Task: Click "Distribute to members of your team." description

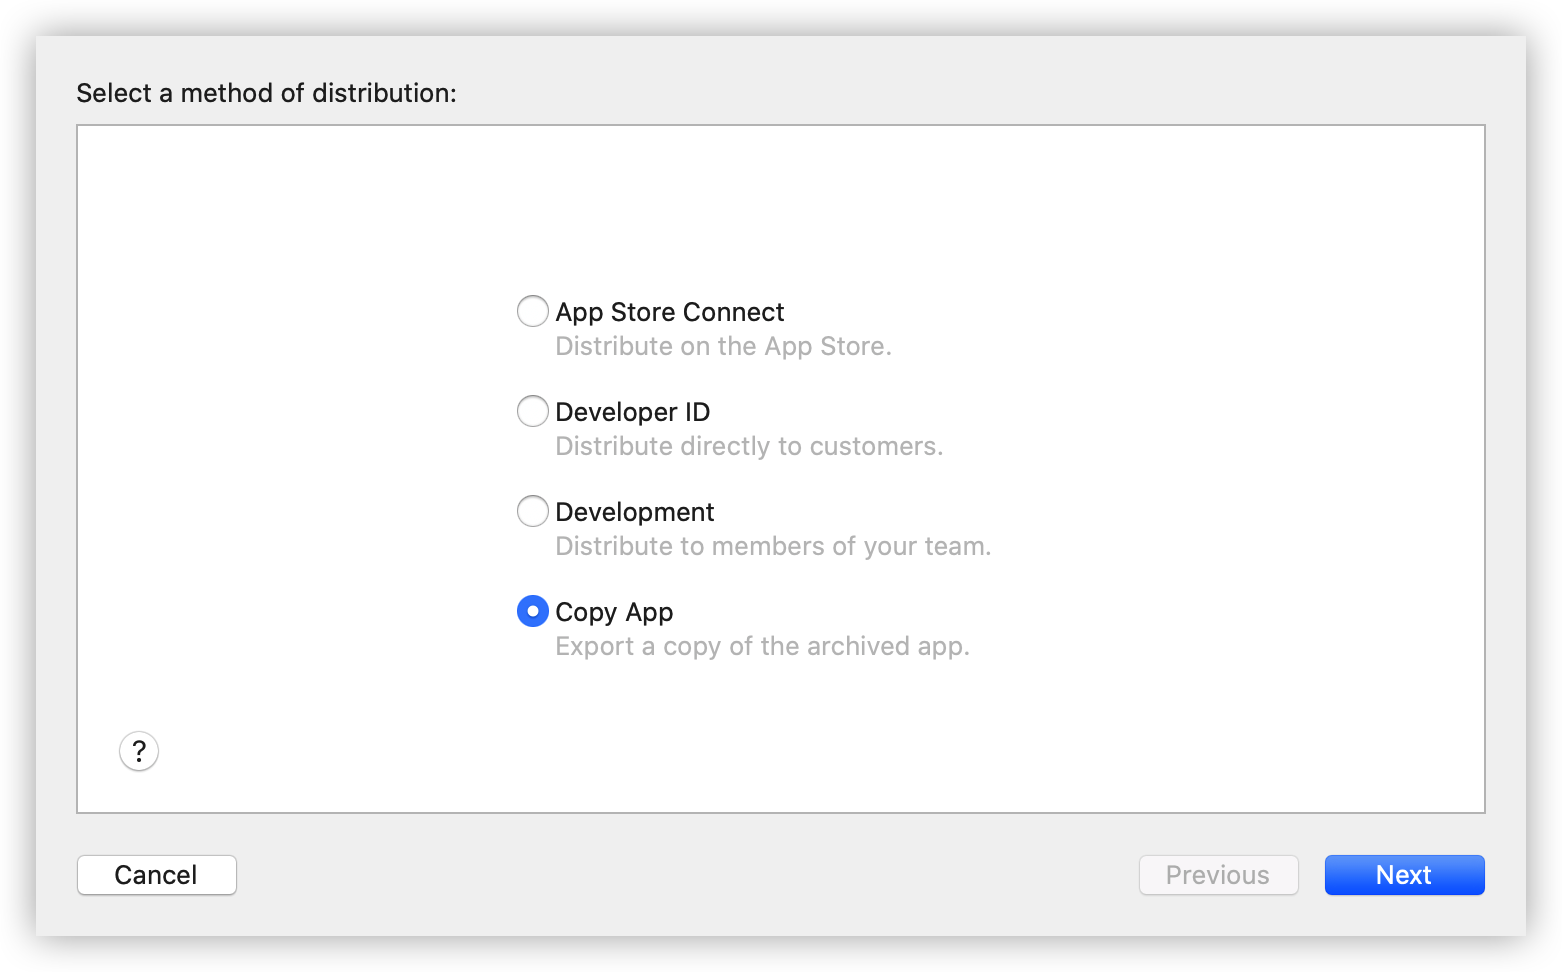Action: click(773, 546)
